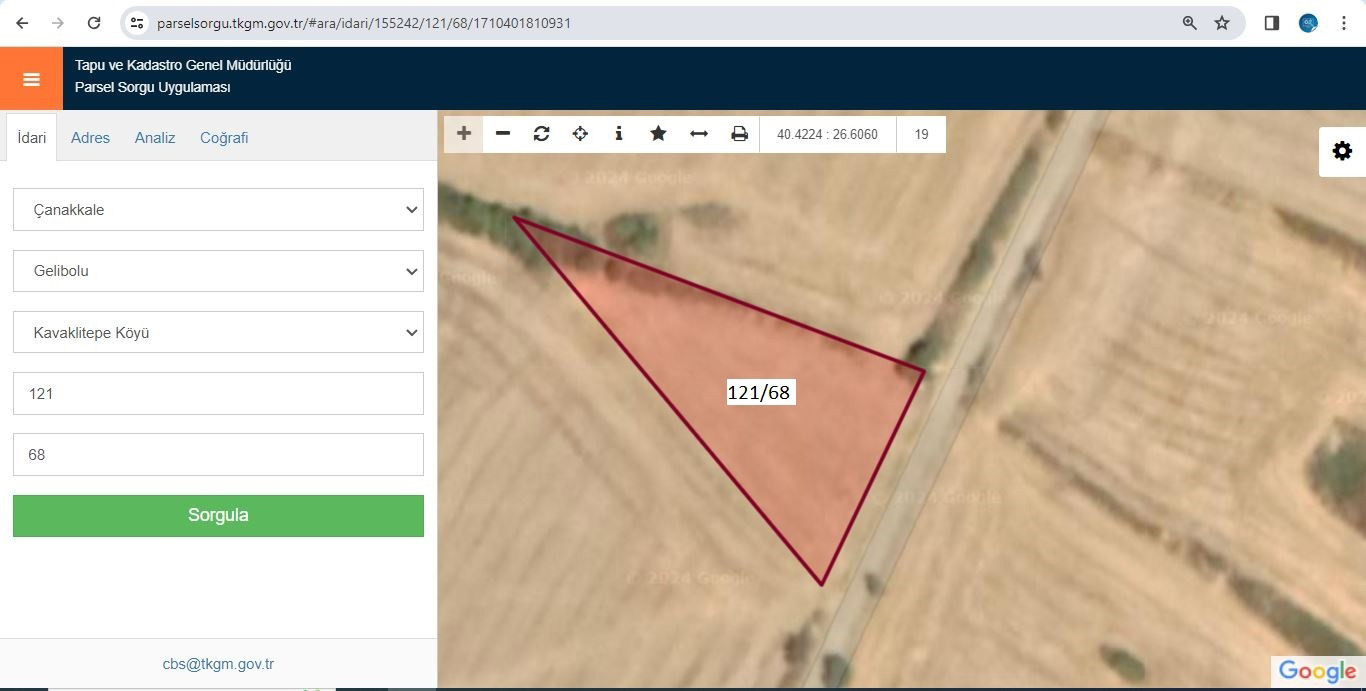This screenshot has width=1366, height=691.
Task: Open the info tool in map toolbar
Action: tap(619, 134)
